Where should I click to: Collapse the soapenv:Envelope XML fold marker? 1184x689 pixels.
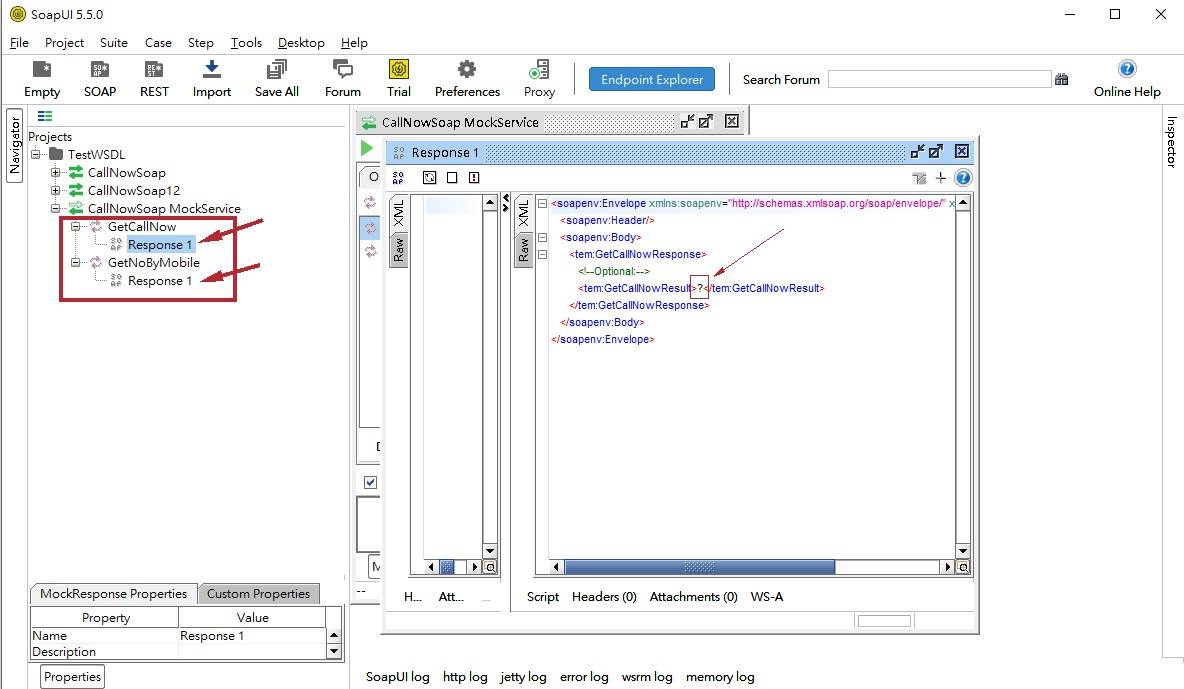542,203
